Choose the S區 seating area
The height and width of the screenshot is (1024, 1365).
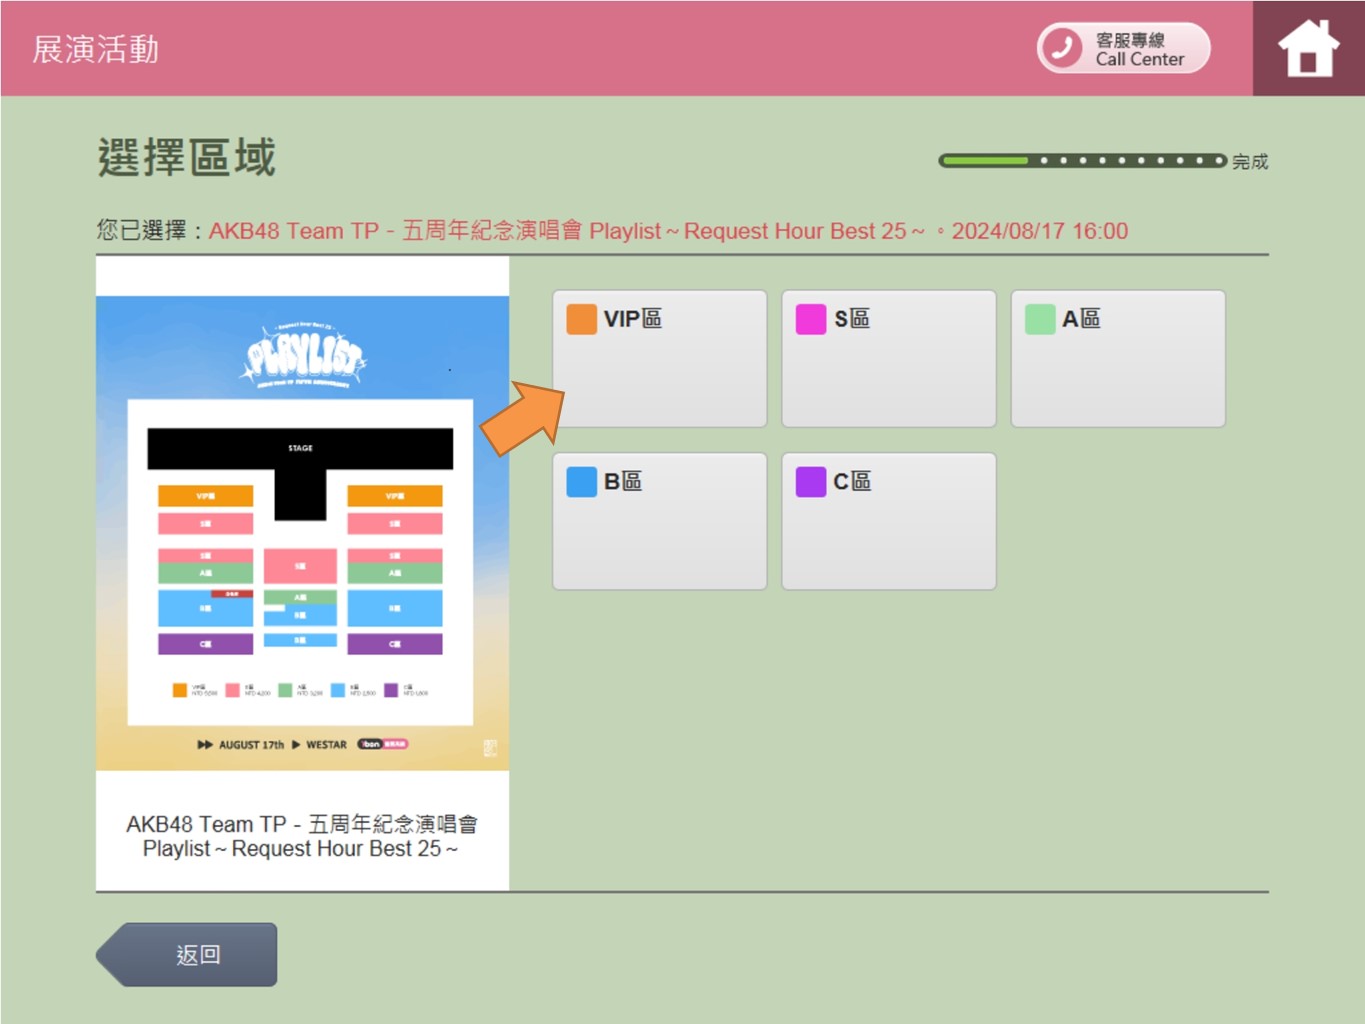888,358
